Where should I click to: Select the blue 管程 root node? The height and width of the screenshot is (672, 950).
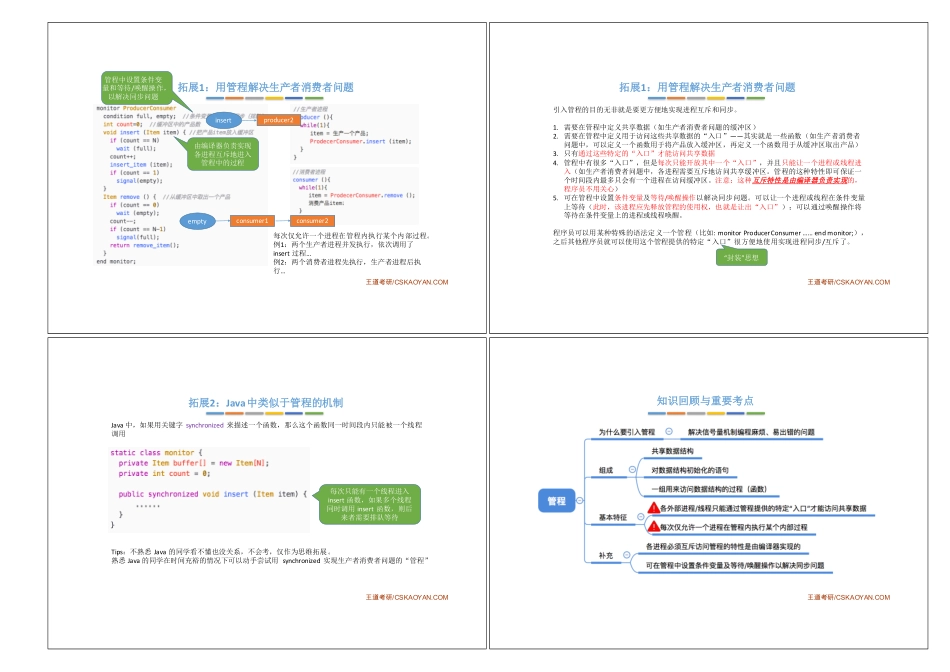pos(555,499)
